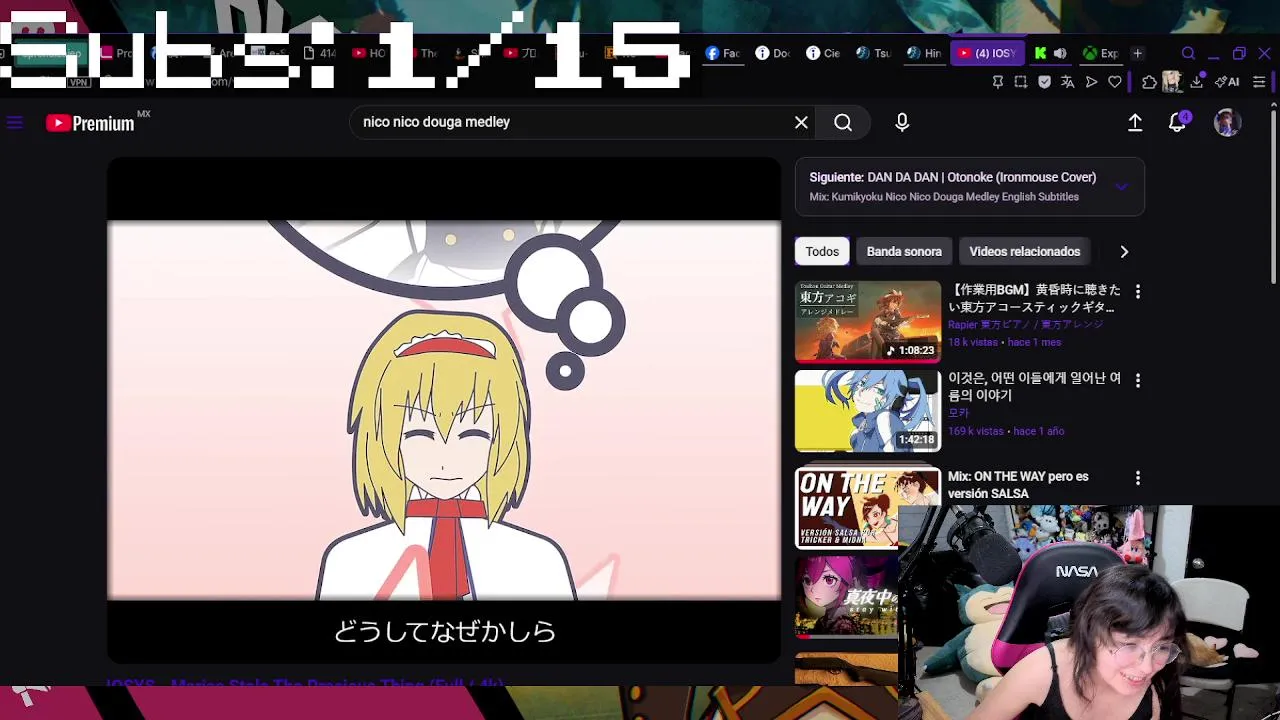Expand the Siguiente mix playlist panel
Viewport: 1280px width, 720px height.
point(1121,186)
